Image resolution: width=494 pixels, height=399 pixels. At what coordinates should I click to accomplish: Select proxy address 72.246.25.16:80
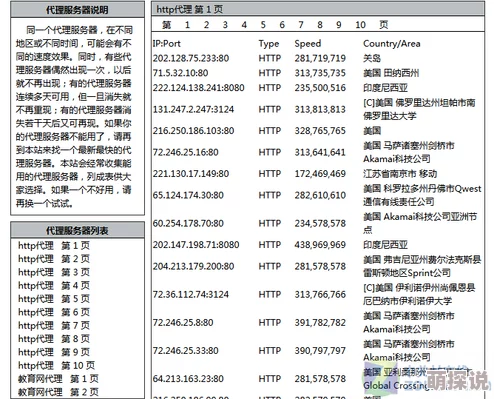tap(186, 153)
